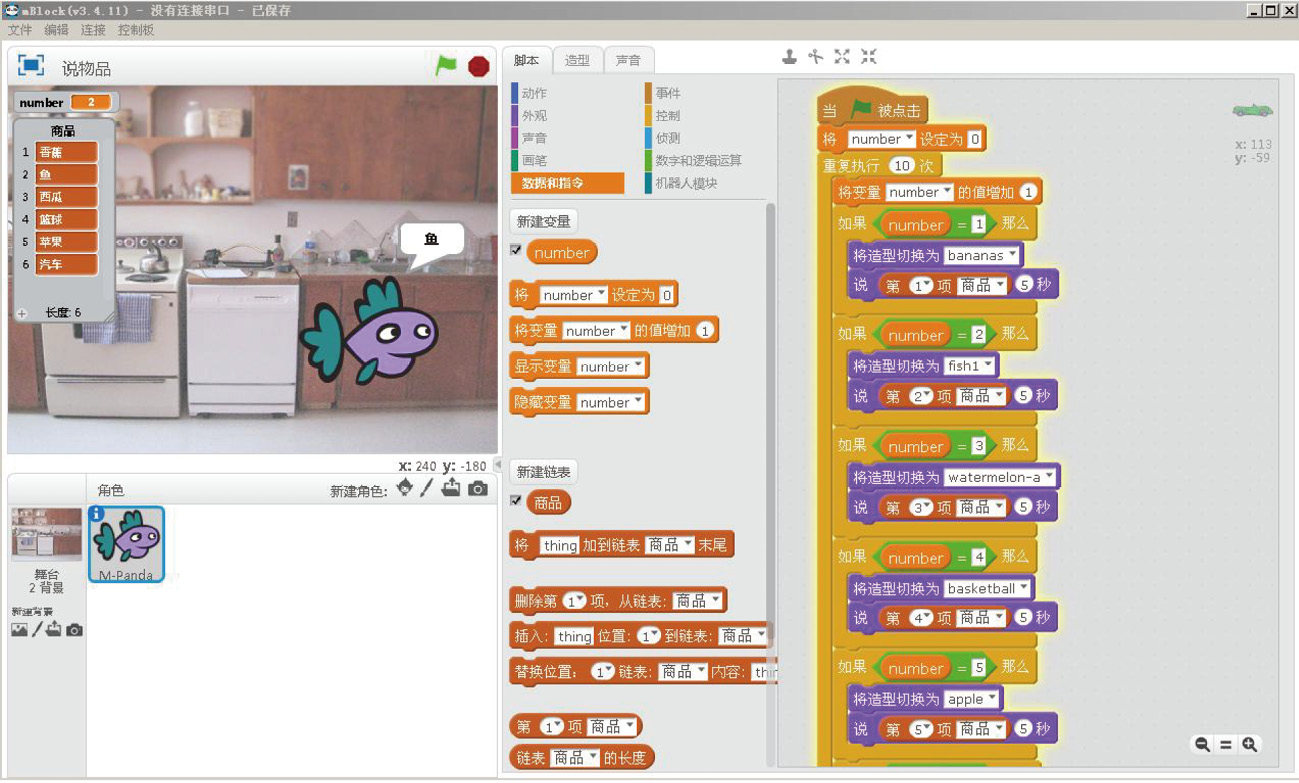Click the fish sprite on the stage
Viewport: 1299px width, 783px height.
tap(371, 332)
